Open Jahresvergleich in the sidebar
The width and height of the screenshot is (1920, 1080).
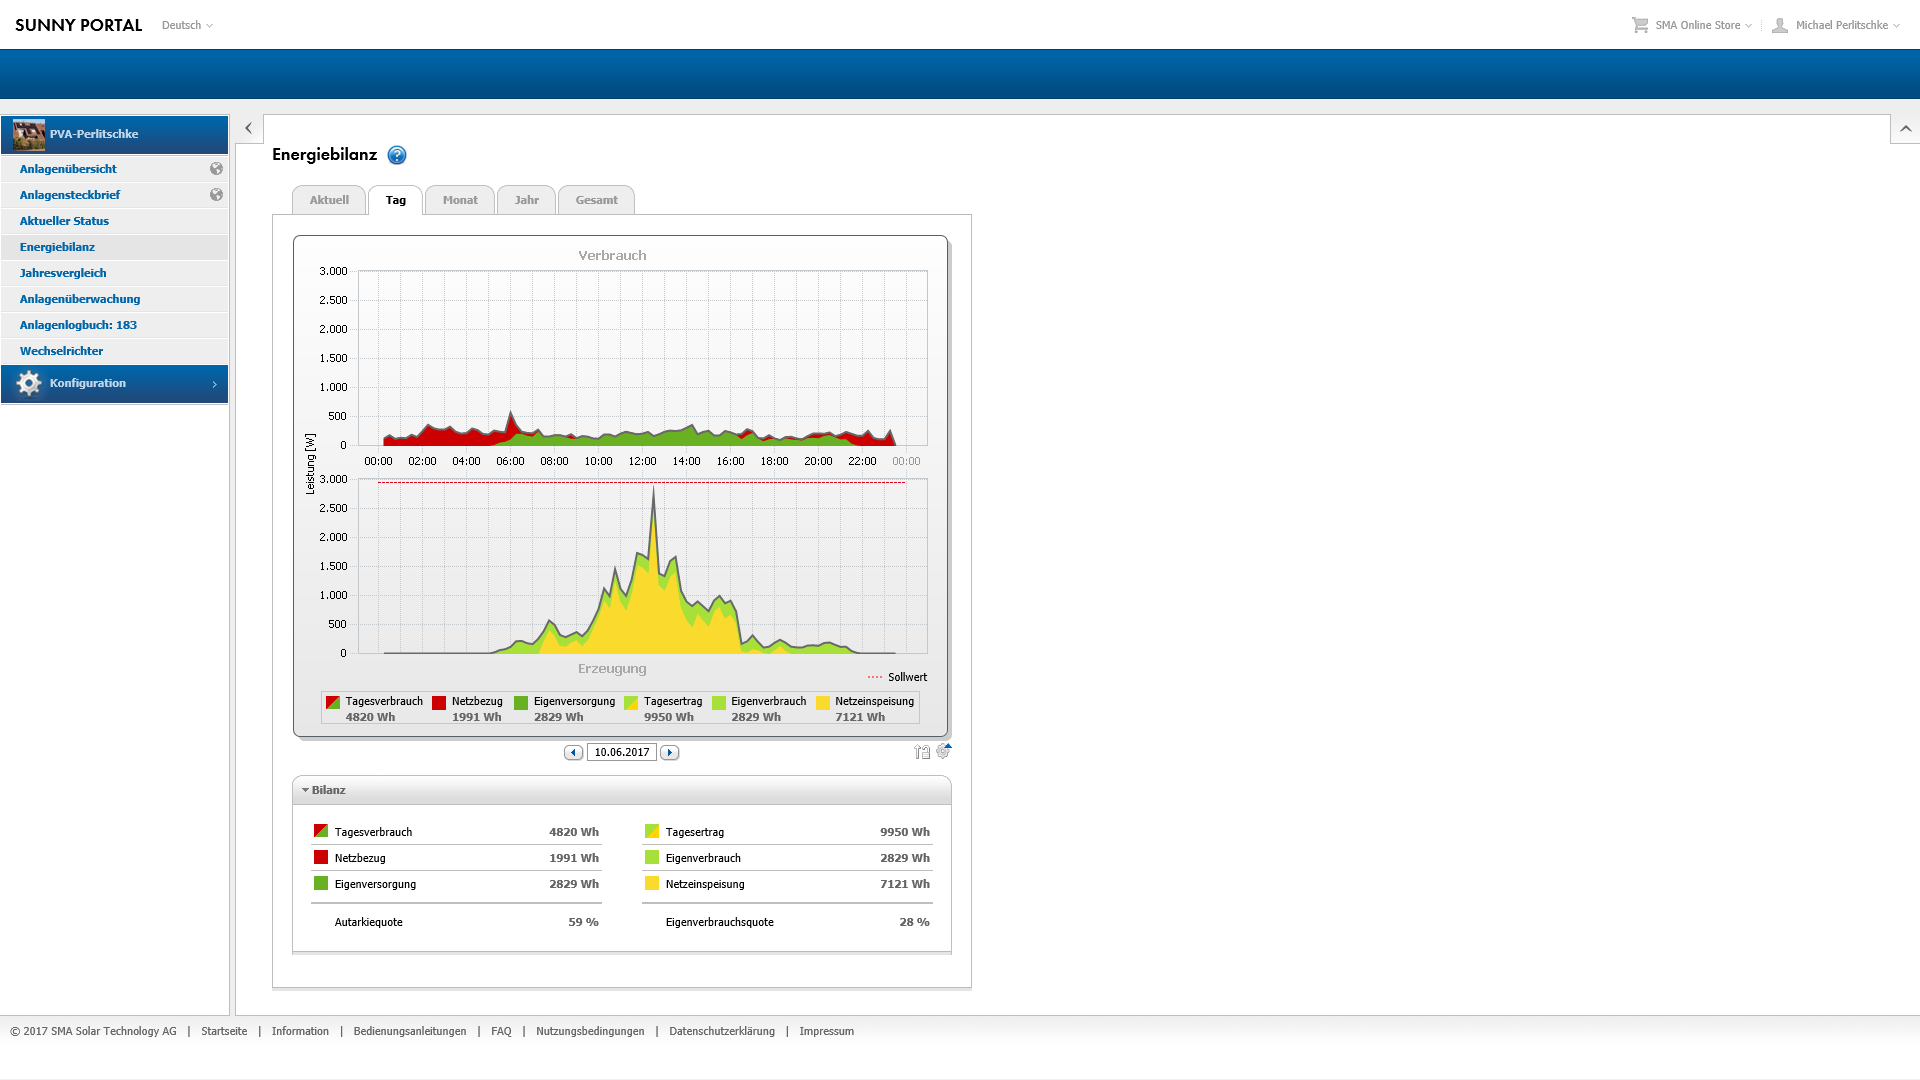click(x=63, y=273)
